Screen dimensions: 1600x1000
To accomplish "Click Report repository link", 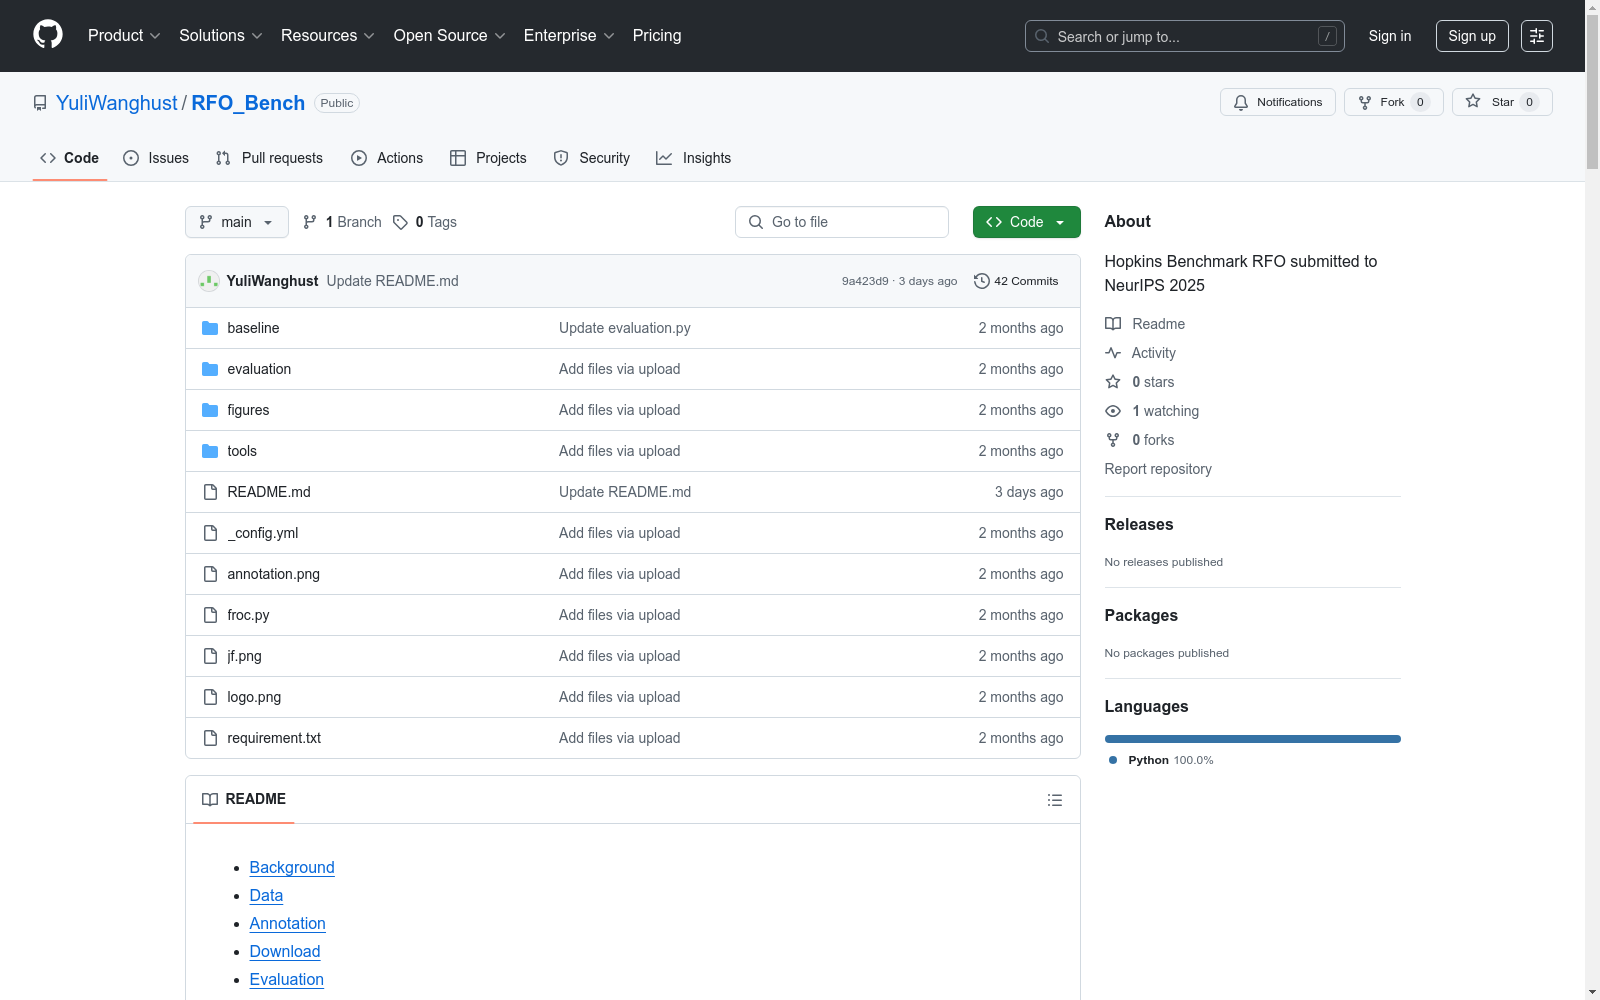I will [1158, 469].
